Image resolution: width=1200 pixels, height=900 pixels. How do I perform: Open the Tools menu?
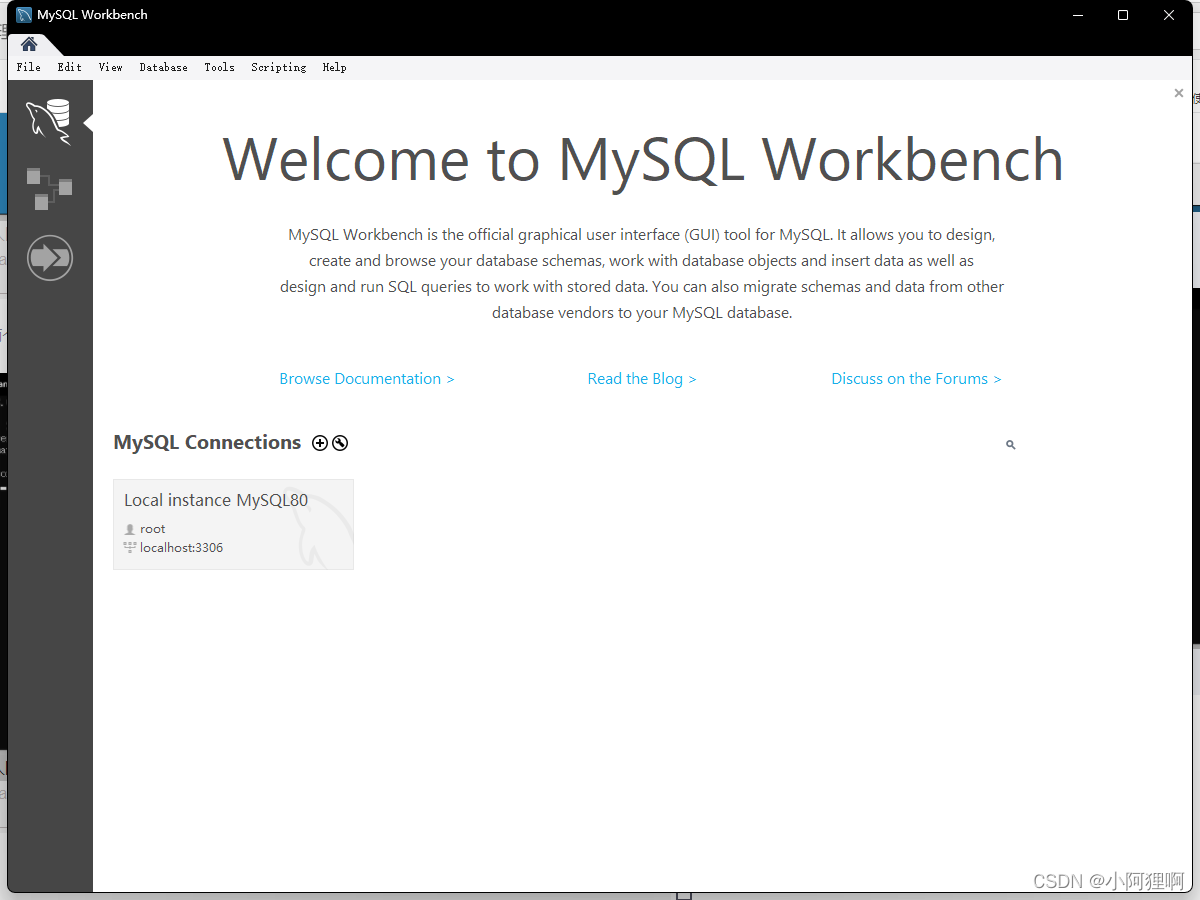pyautogui.click(x=220, y=67)
